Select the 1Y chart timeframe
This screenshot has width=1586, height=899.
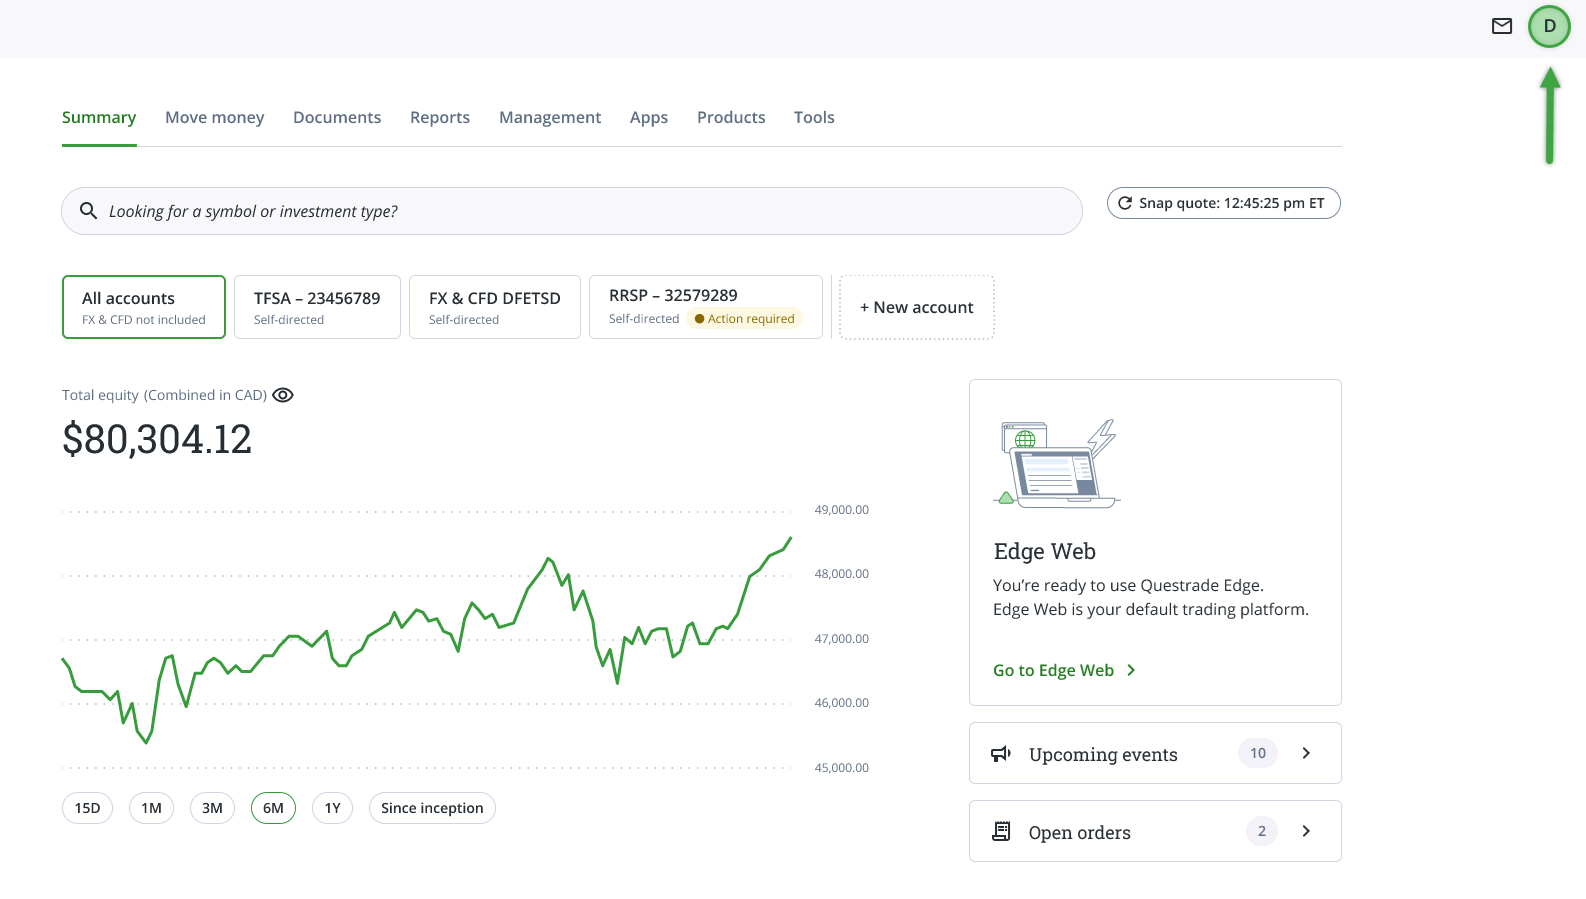point(332,807)
